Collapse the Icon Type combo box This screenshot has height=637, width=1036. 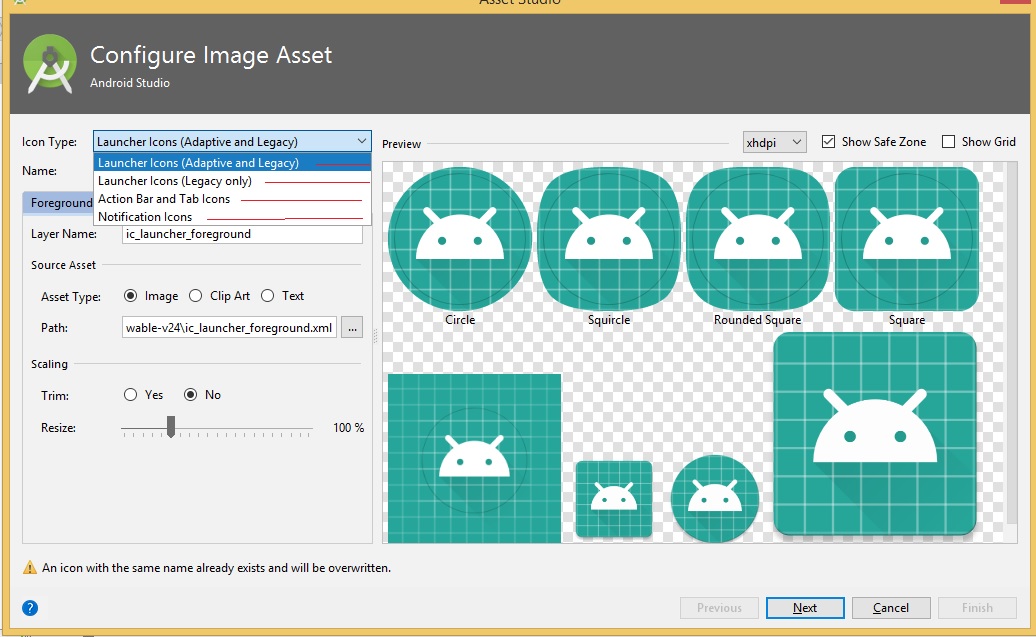(360, 142)
